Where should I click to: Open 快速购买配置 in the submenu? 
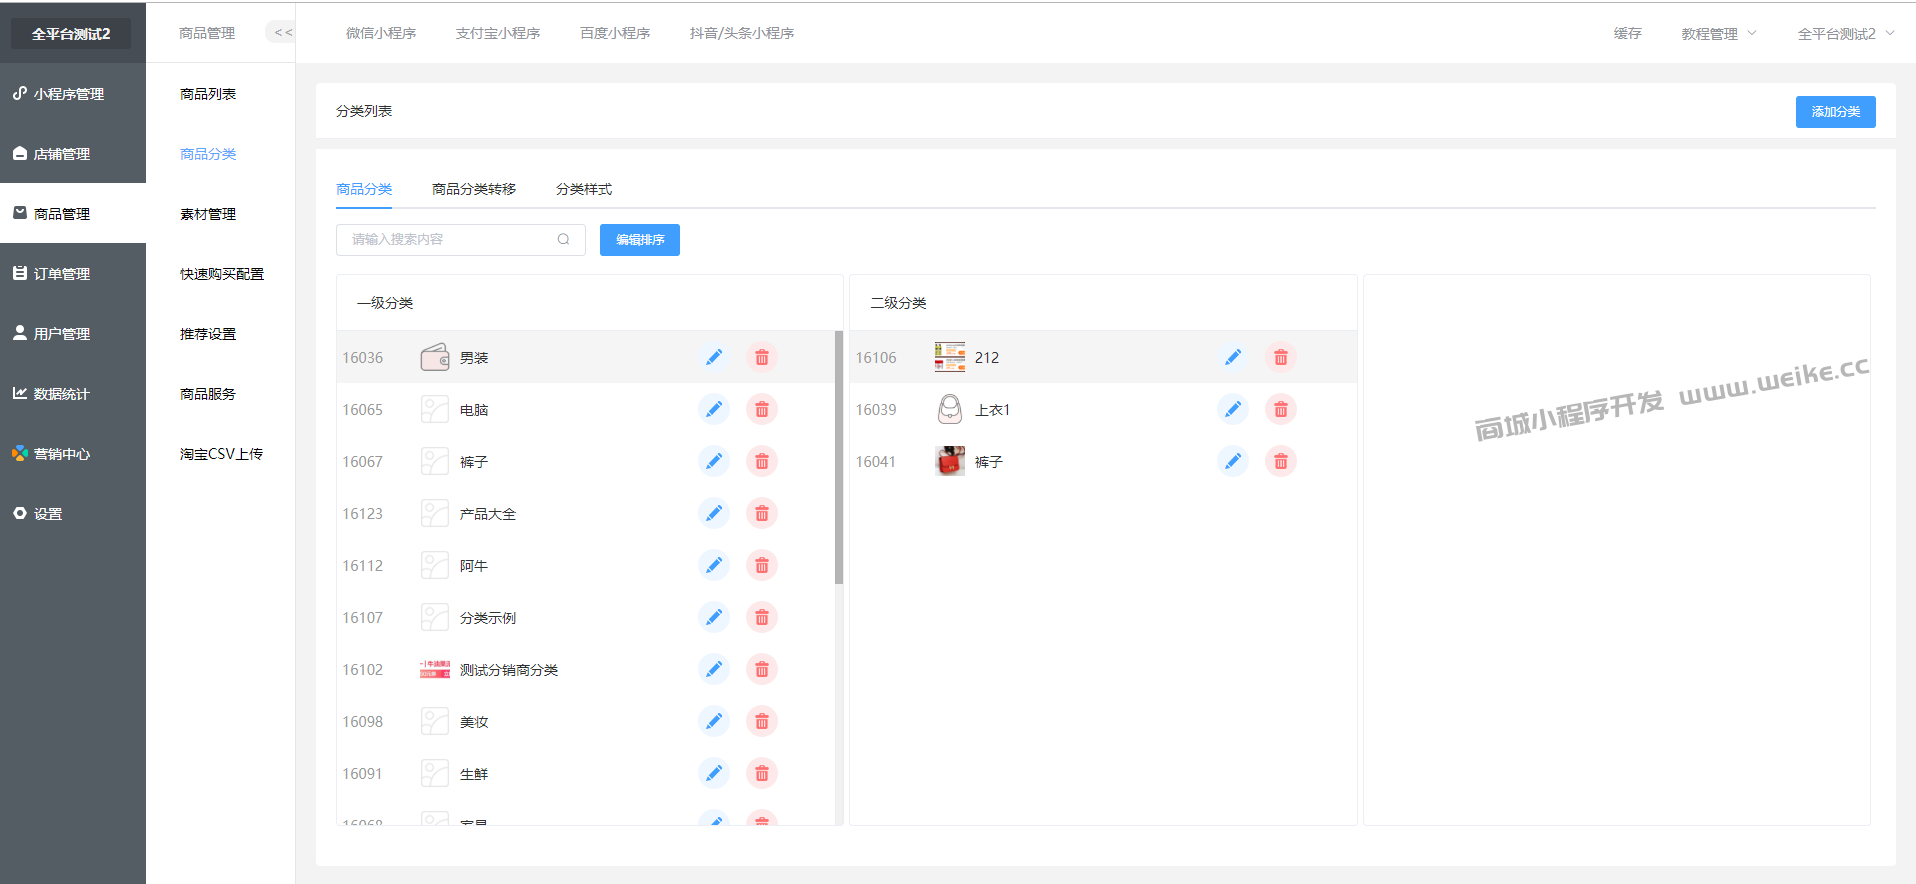point(222,273)
